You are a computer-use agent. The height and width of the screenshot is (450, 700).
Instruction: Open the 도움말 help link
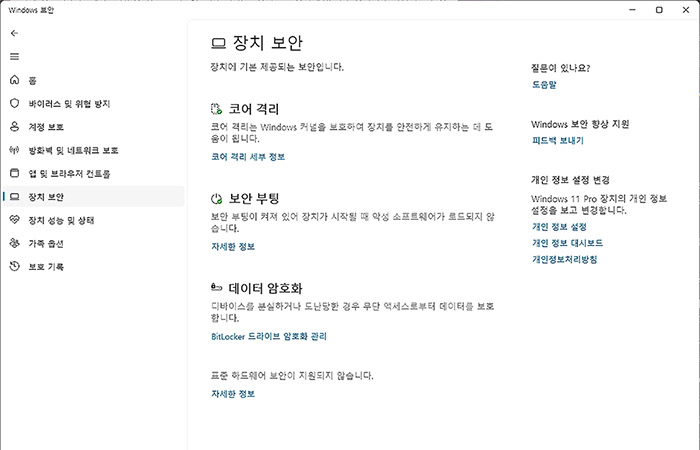tap(545, 85)
